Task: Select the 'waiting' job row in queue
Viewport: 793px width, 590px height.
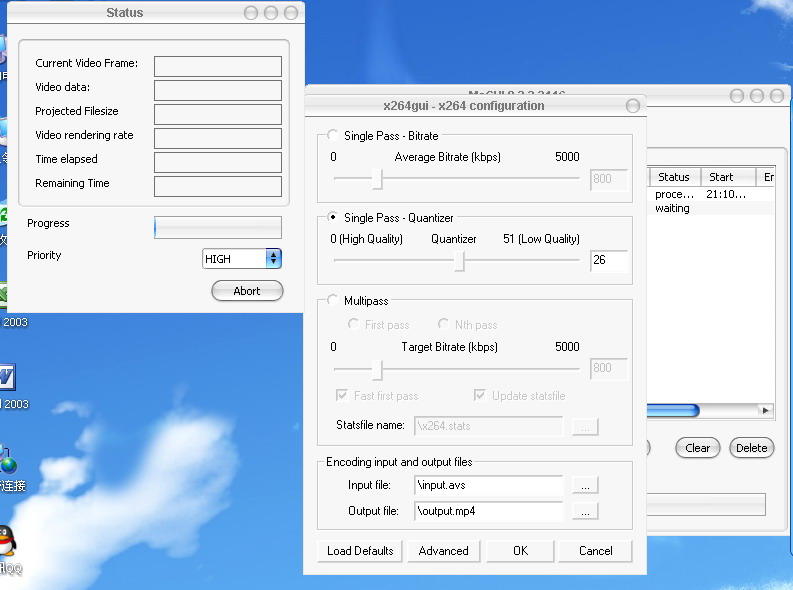Action: pyautogui.click(x=711, y=208)
